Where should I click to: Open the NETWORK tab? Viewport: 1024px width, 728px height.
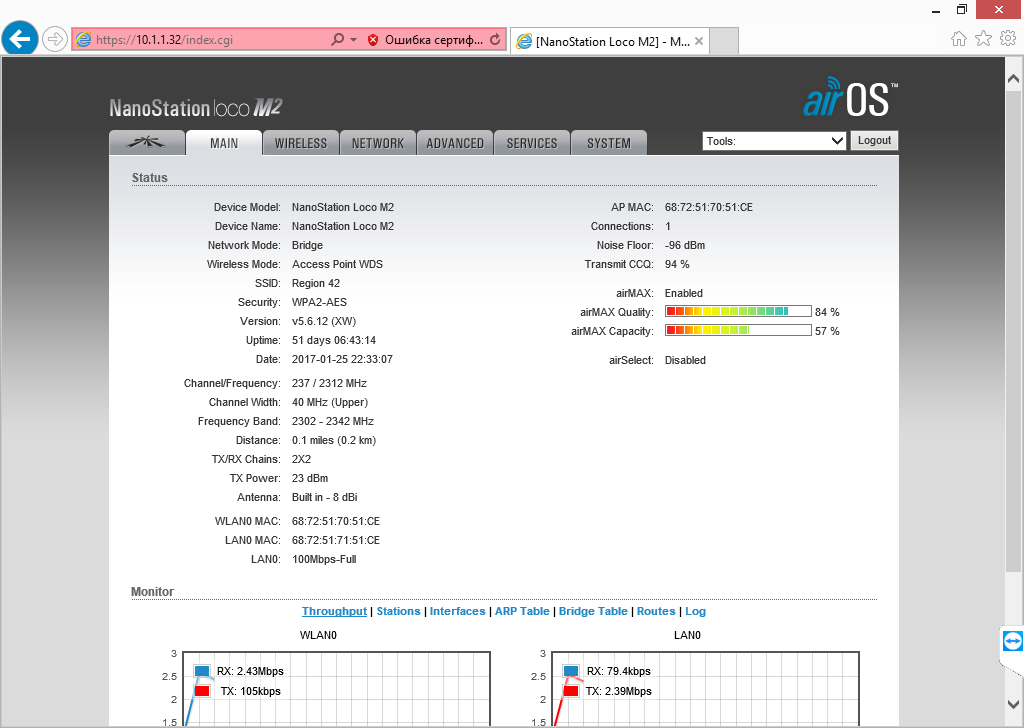[x=378, y=143]
